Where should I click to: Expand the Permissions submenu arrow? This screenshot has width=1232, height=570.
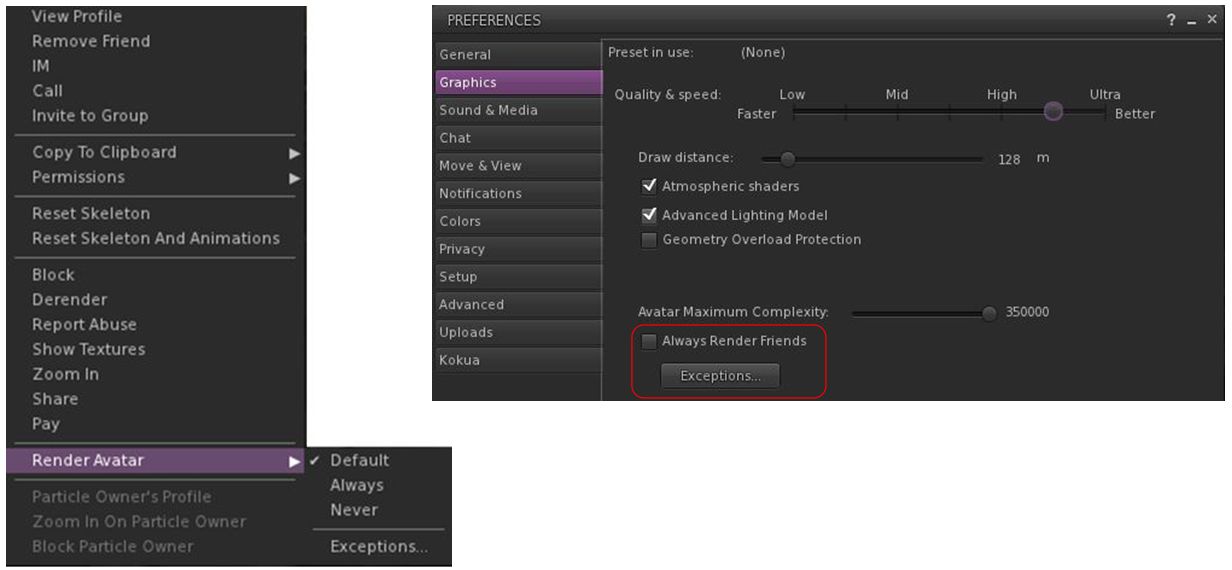click(294, 178)
